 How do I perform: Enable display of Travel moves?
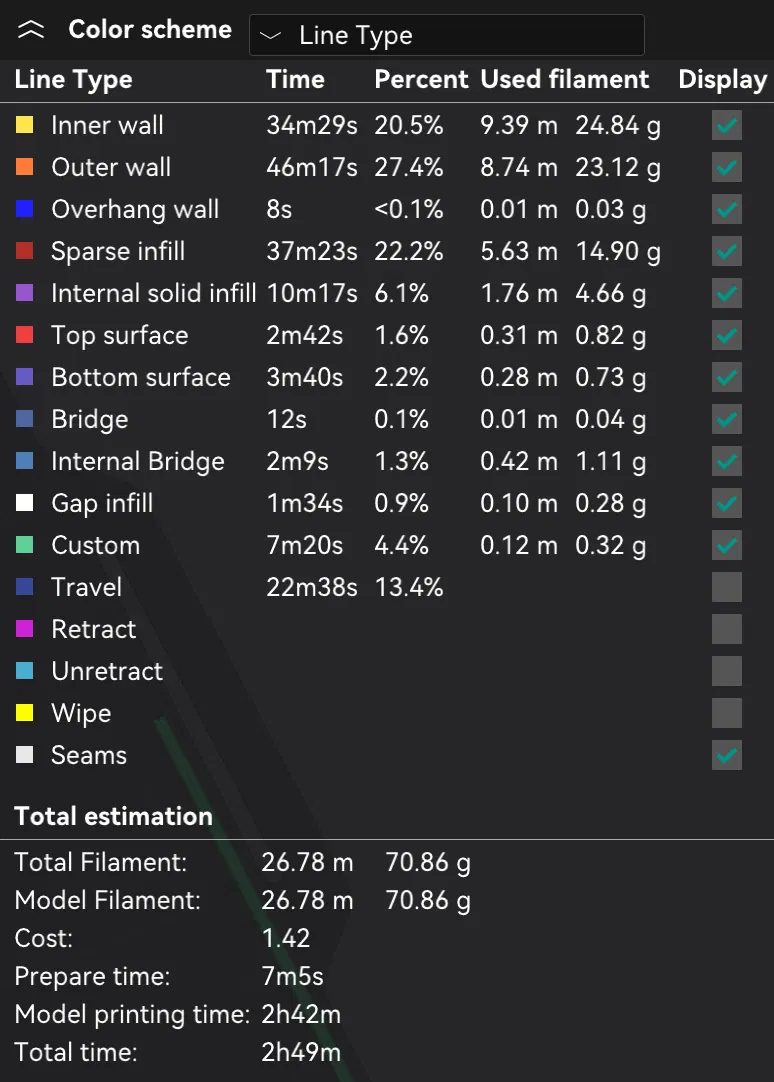coord(727,588)
